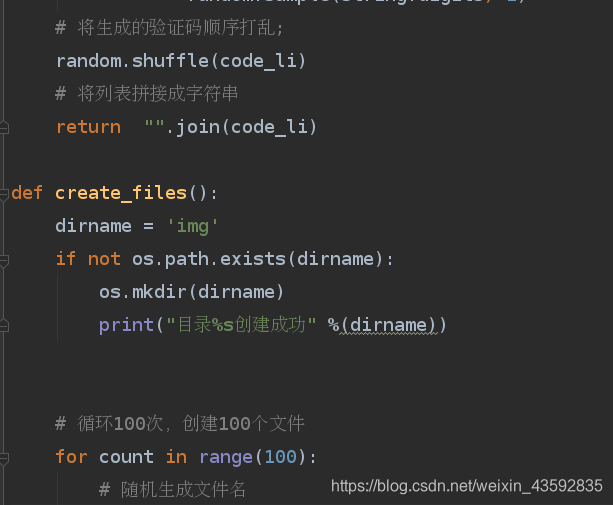Click 'os.path.exists(dirname)' call
613x505 pixels.
258,259
